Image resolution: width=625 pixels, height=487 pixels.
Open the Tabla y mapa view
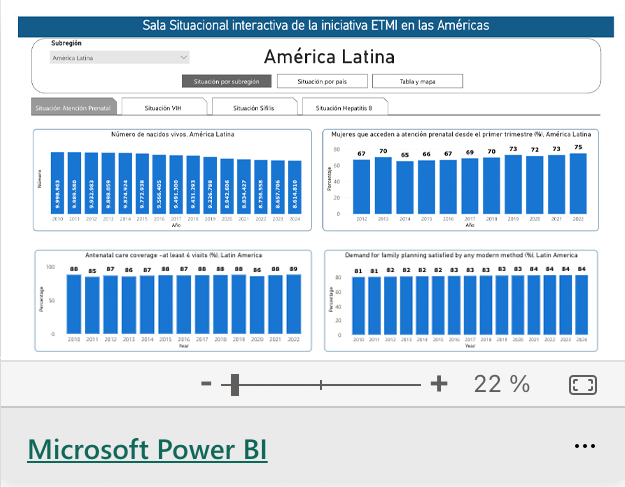pyautogui.click(x=417, y=81)
